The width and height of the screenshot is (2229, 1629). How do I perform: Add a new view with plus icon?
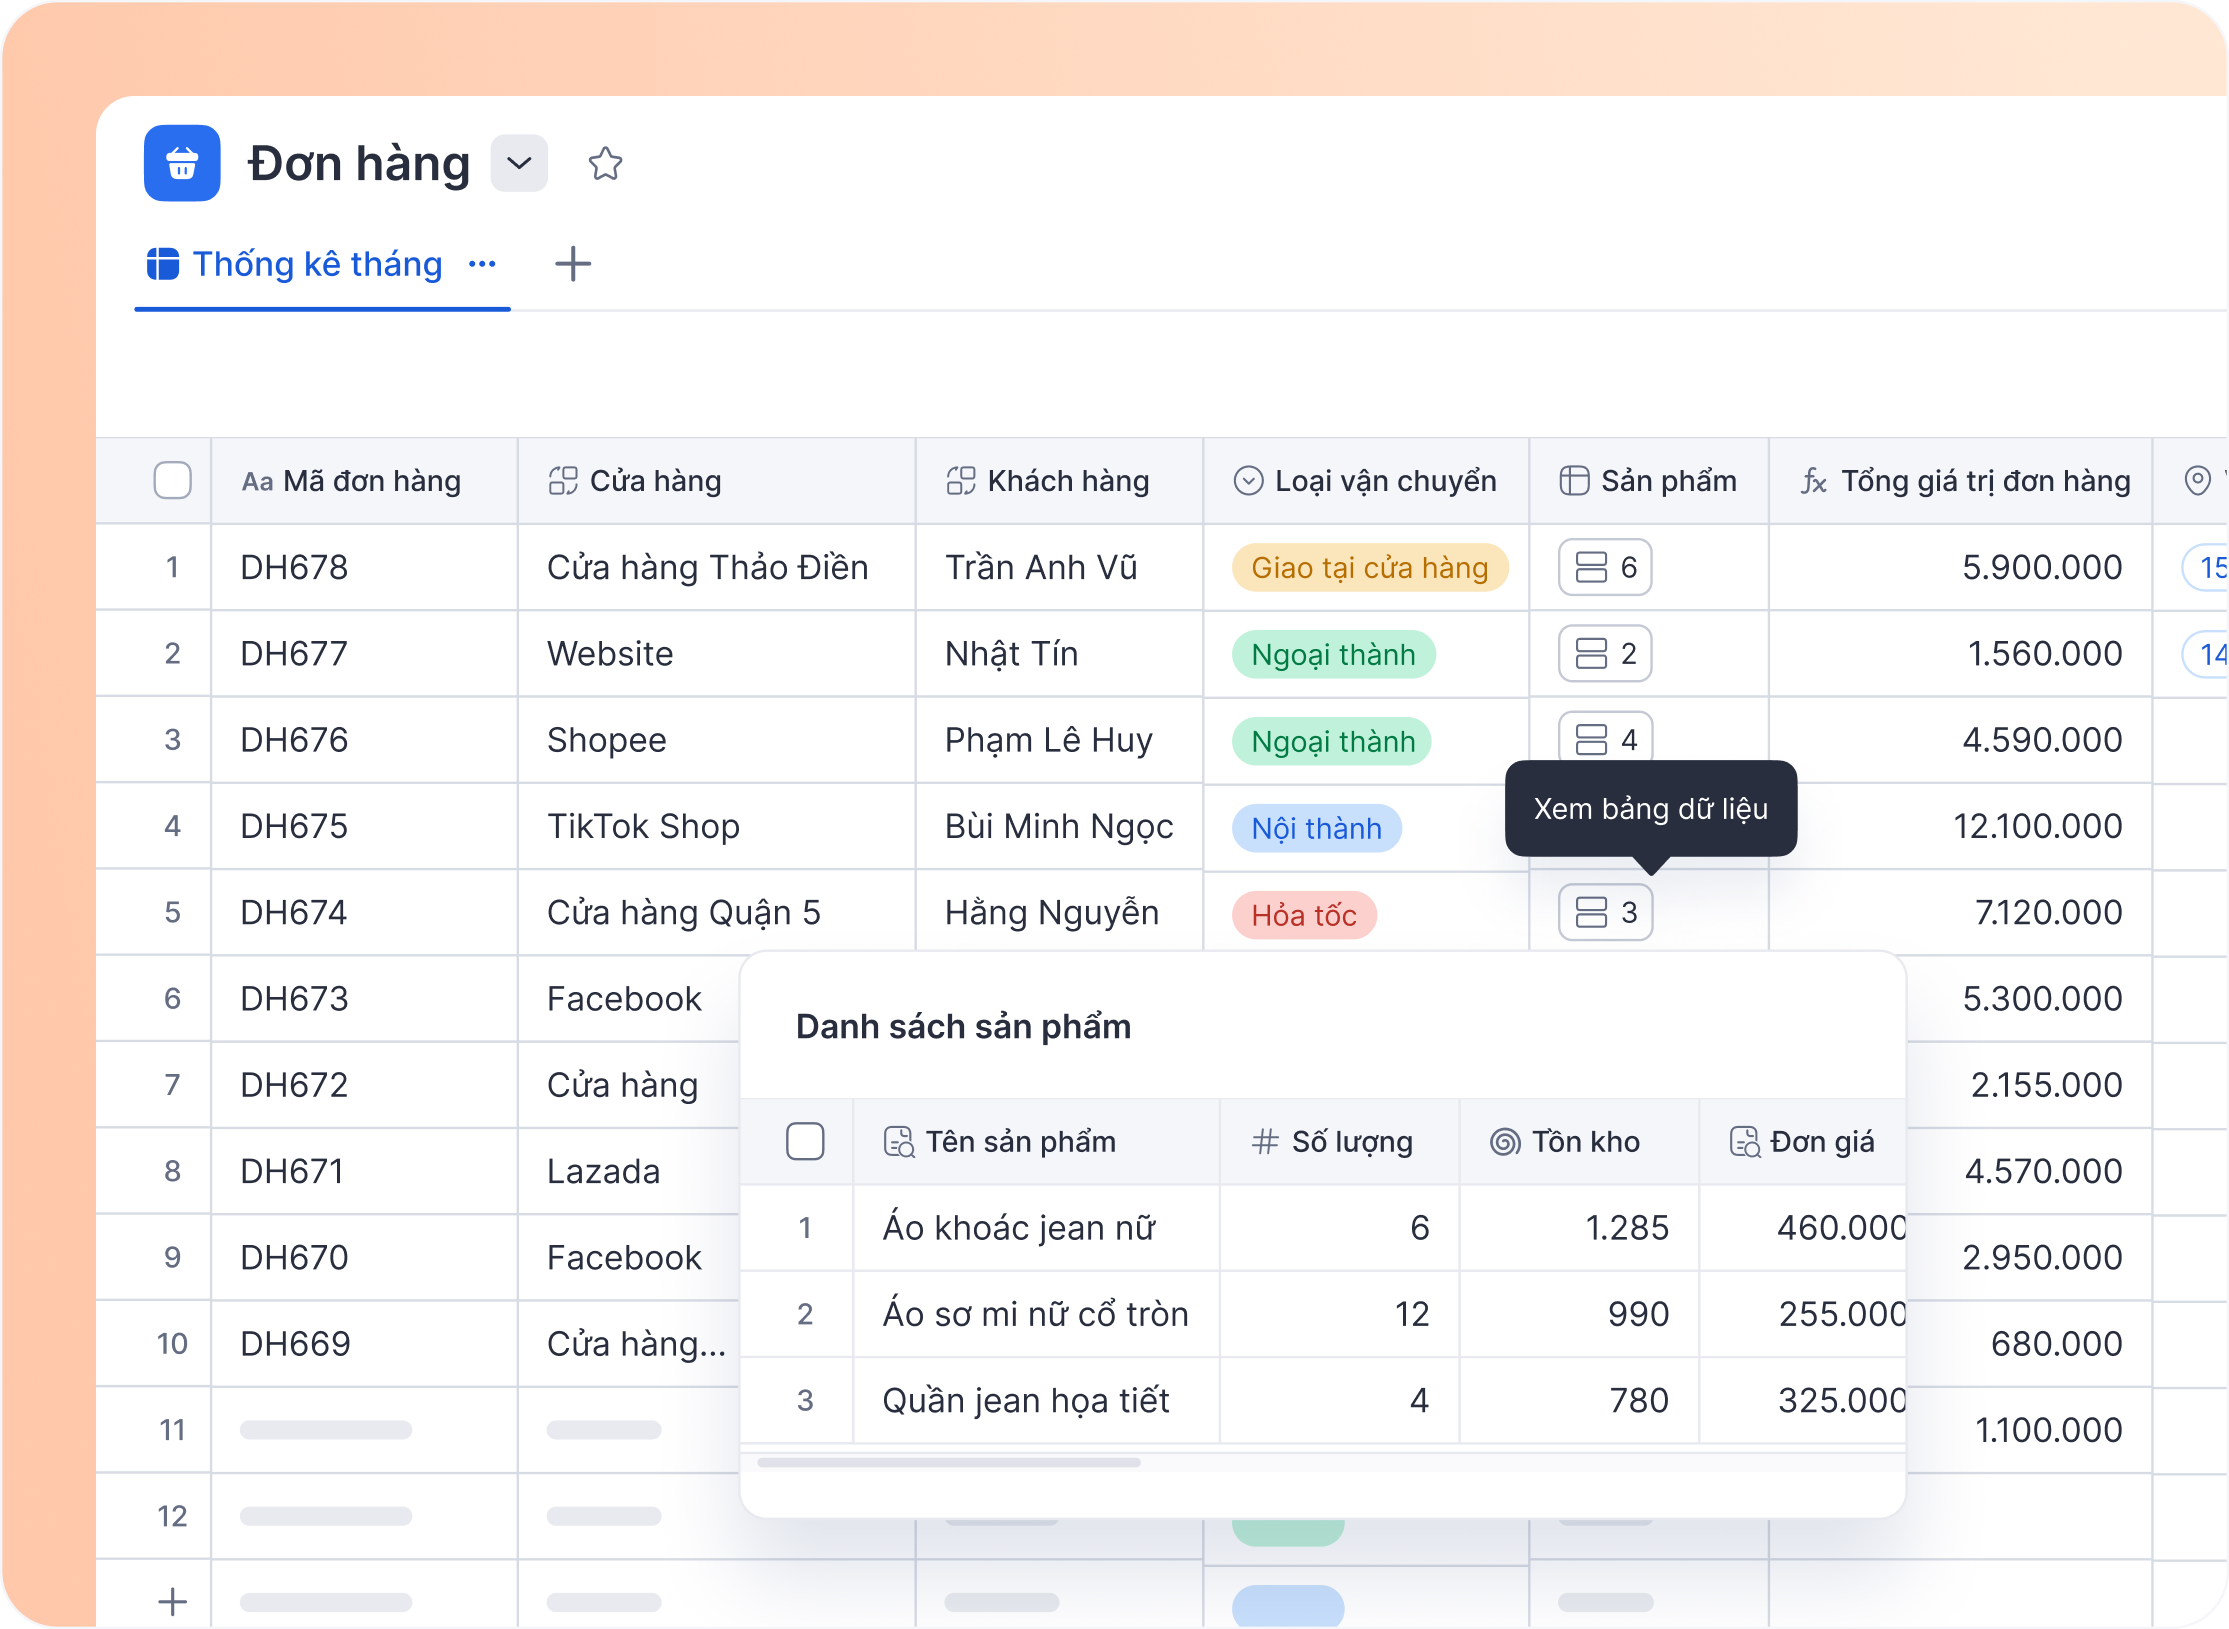[x=573, y=264]
